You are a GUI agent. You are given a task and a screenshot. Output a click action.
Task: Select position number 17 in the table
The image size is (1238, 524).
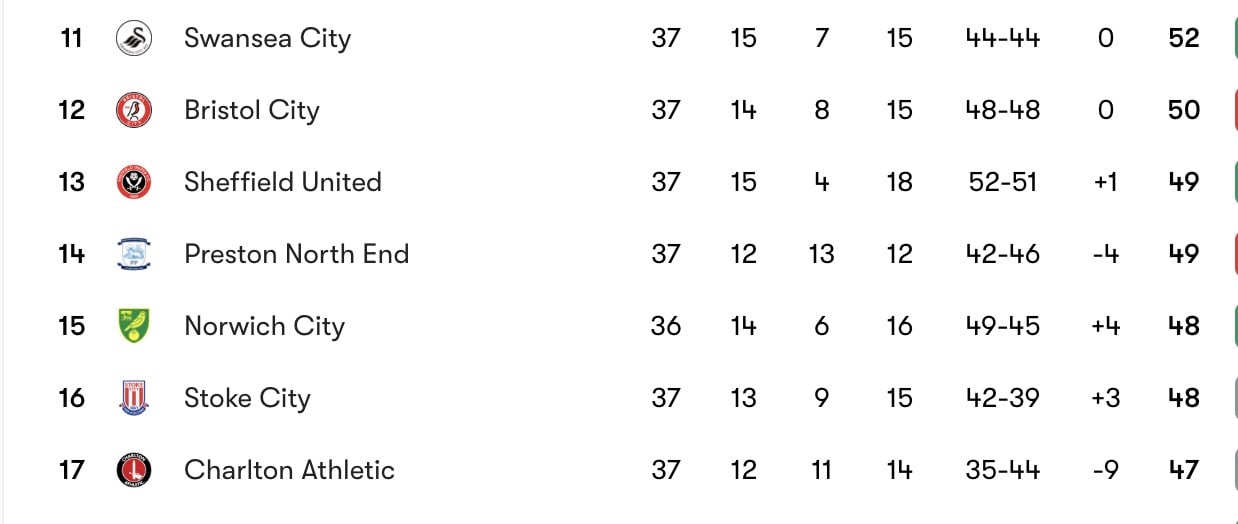[72, 470]
